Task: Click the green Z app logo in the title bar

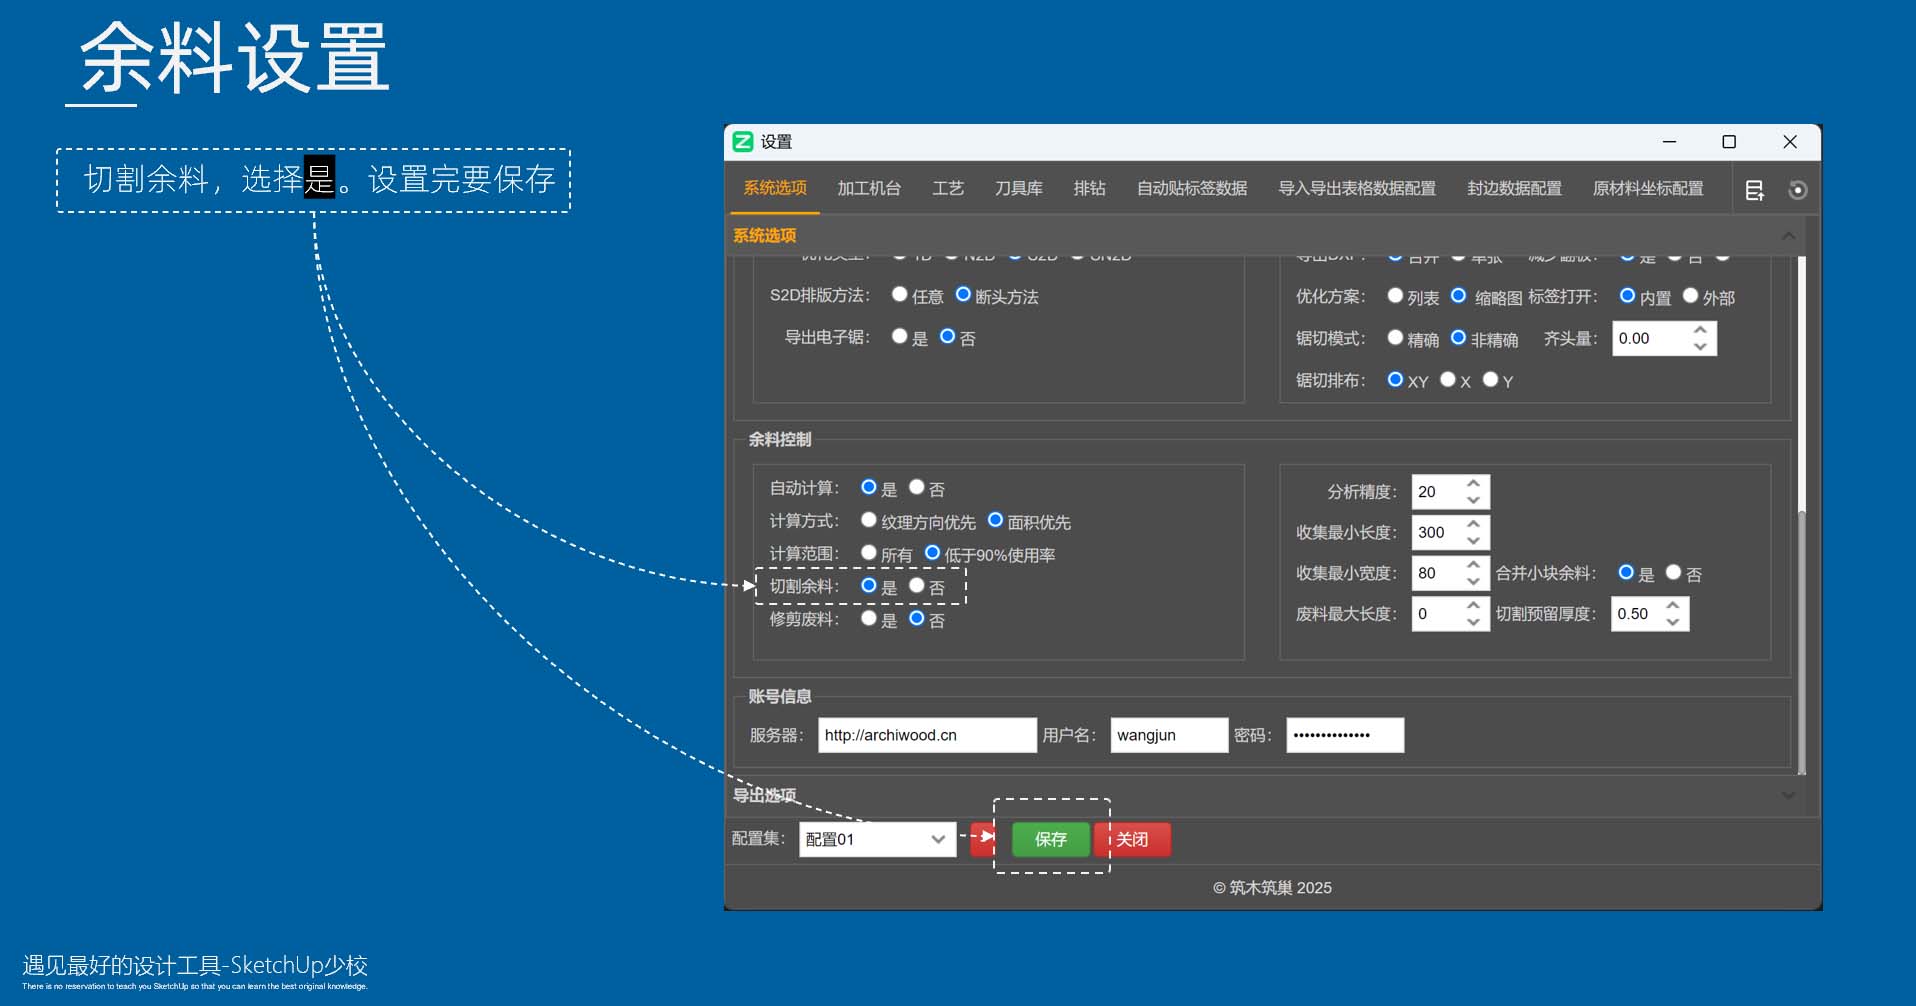Action: pyautogui.click(x=743, y=142)
